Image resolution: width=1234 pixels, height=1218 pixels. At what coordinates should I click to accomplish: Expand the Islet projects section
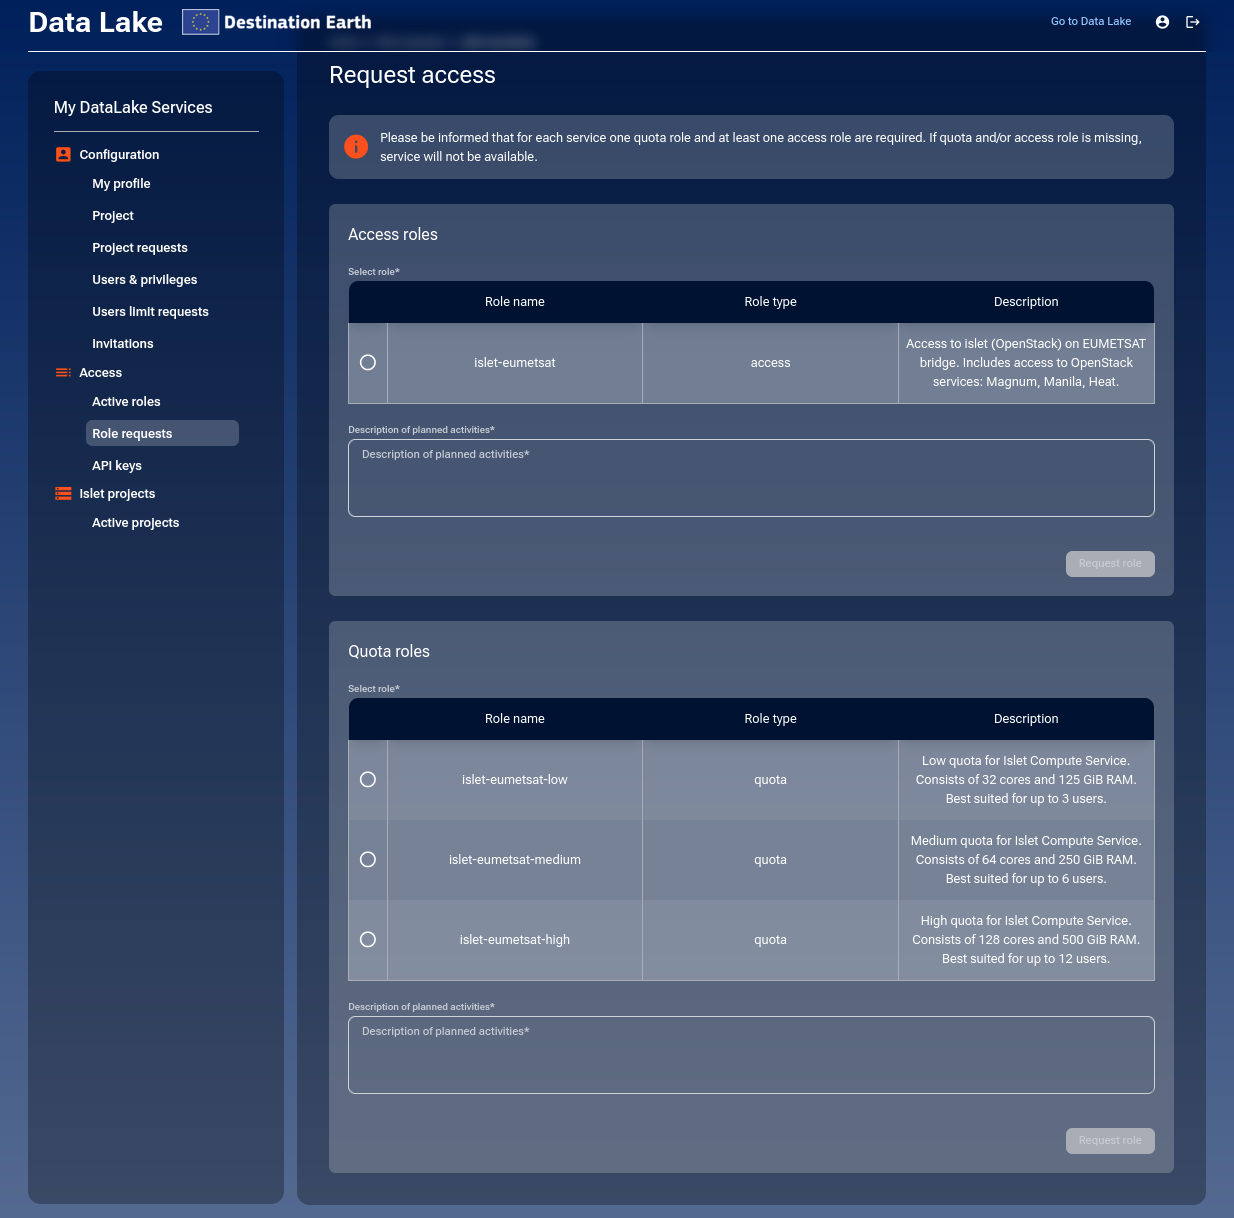(x=117, y=493)
